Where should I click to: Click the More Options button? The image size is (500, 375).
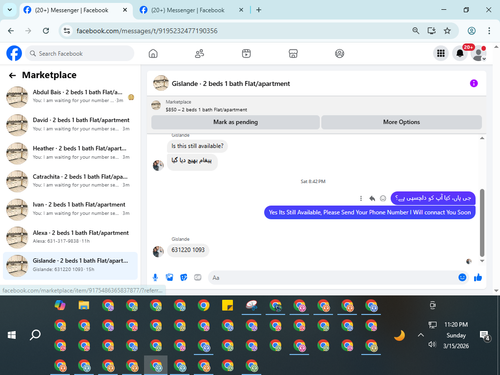(401, 122)
